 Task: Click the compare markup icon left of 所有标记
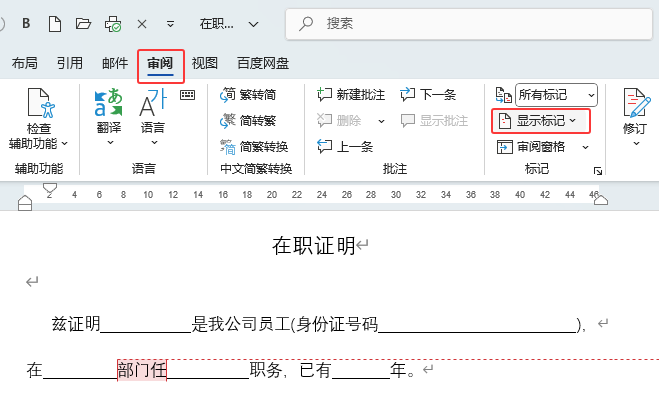[x=503, y=95]
